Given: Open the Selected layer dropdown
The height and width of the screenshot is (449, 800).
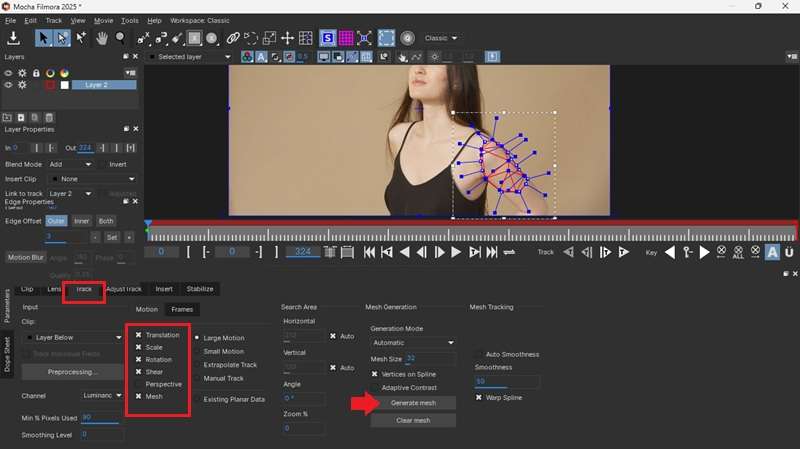Looking at the screenshot, I should (x=189, y=57).
